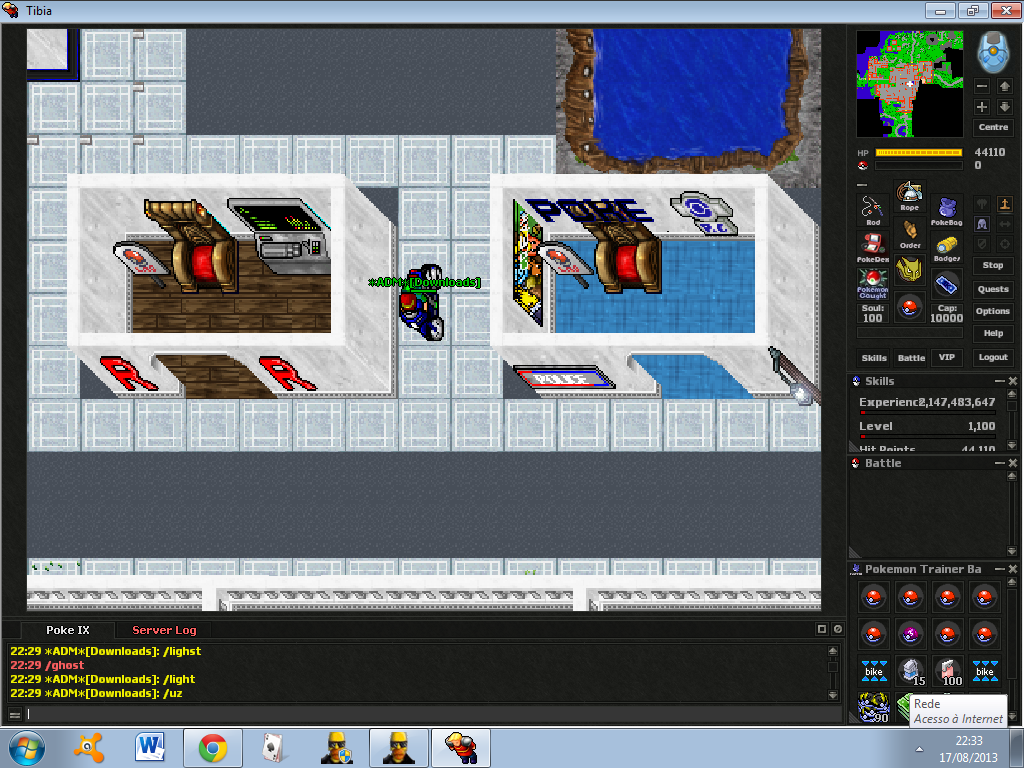
Task: Open the Help button
Action: (993, 333)
